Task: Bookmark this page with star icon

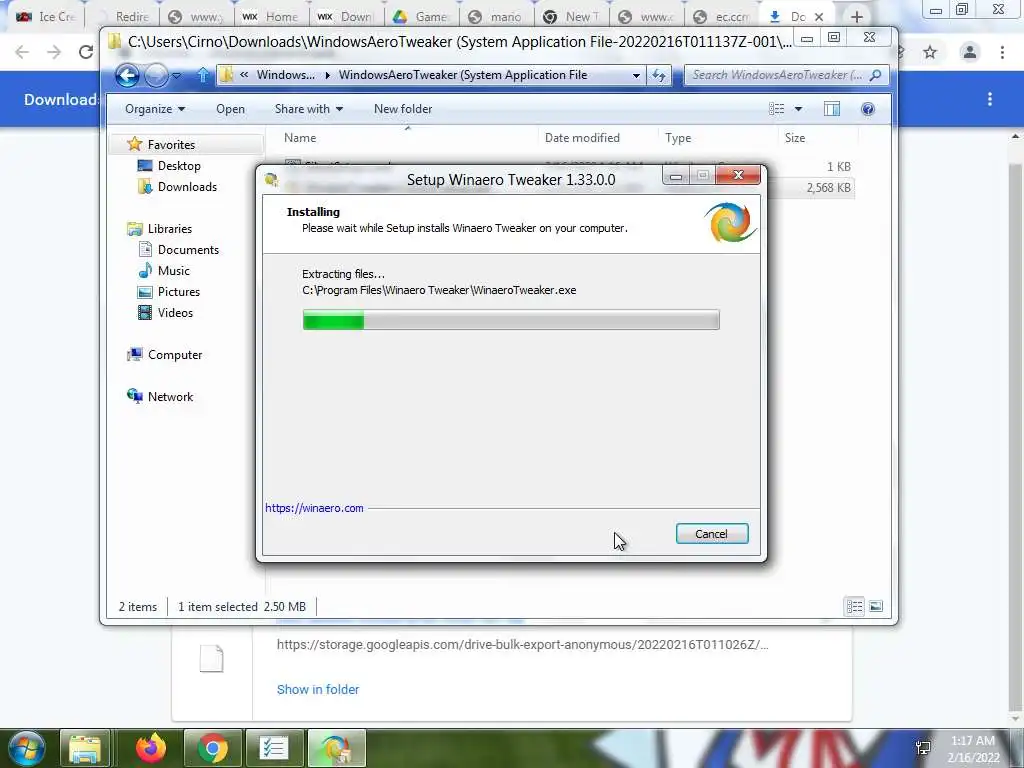Action: (x=930, y=52)
